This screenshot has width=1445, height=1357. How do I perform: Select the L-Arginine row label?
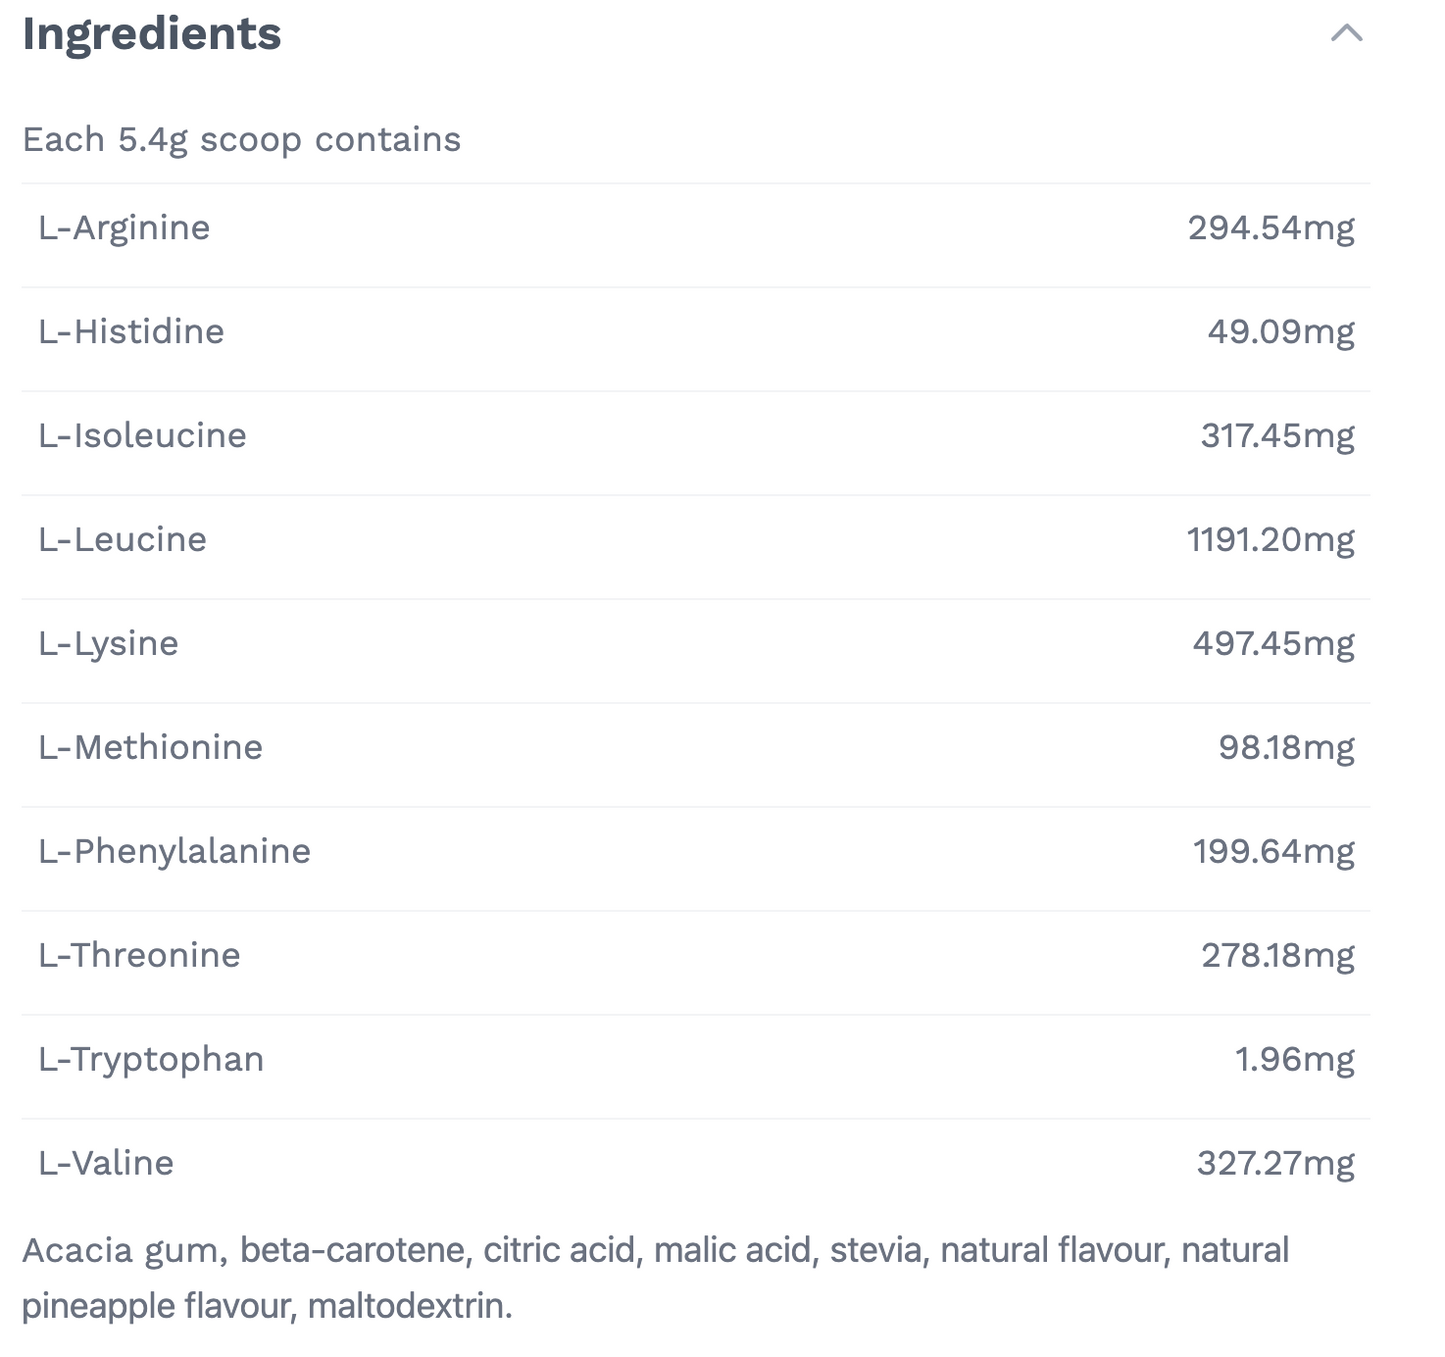(124, 228)
